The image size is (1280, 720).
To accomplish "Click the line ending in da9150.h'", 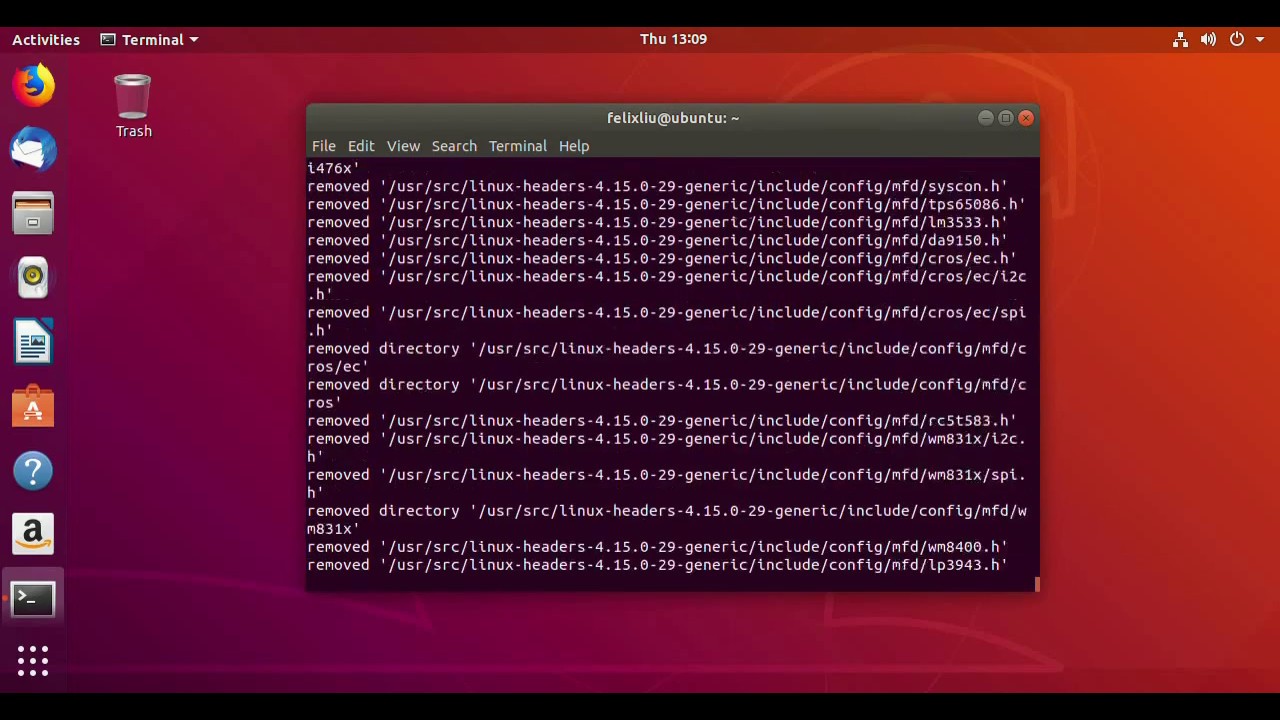I will click(x=657, y=240).
